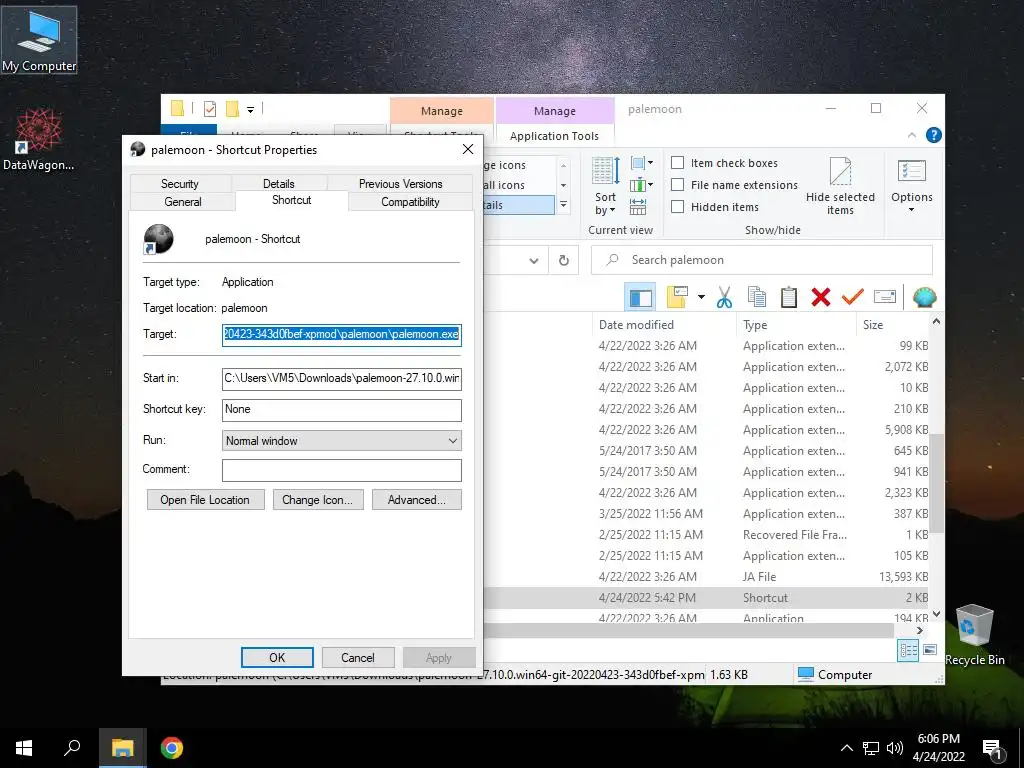This screenshot has width=1024, height=768.
Task: Toggle the navigation pane toolbar icon
Action: [640, 297]
